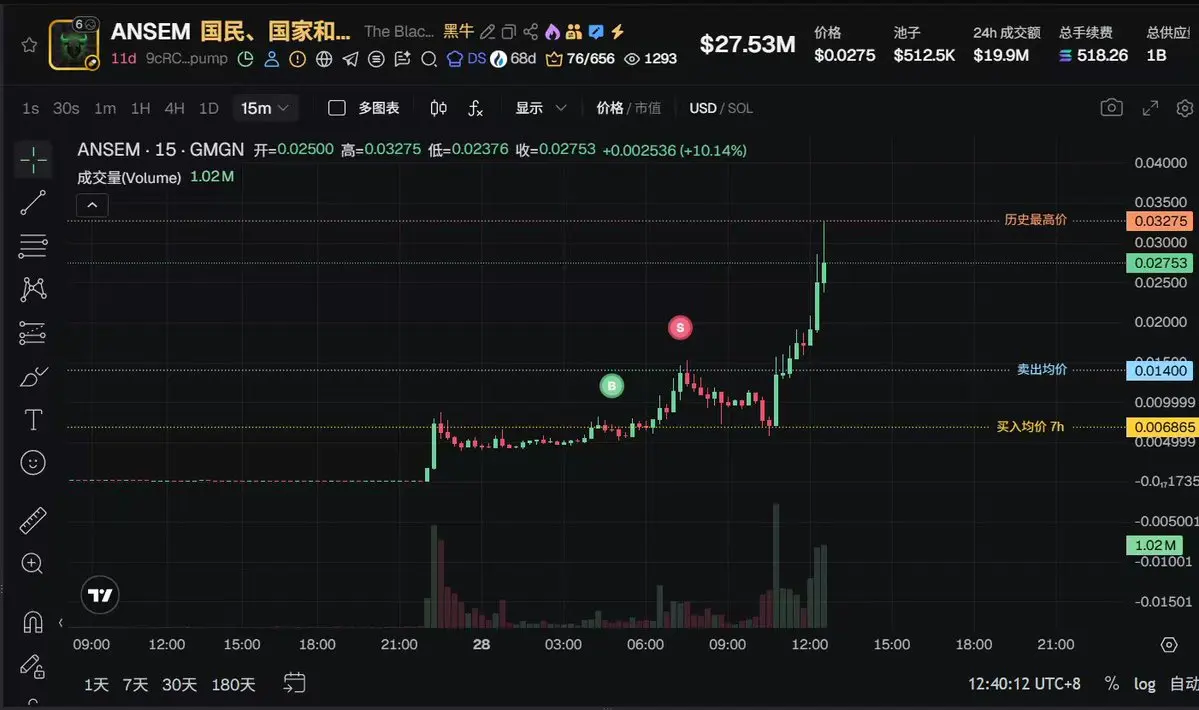
Task: Open forecasting position tools
Action: [33, 333]
